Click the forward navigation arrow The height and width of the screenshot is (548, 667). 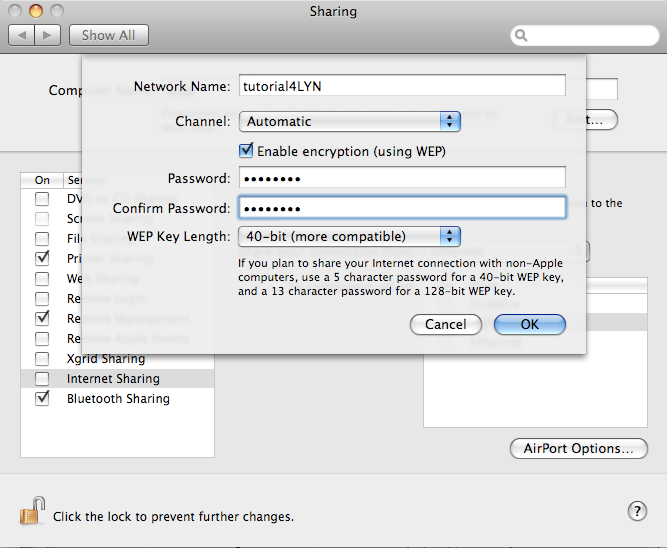(48, 35)
